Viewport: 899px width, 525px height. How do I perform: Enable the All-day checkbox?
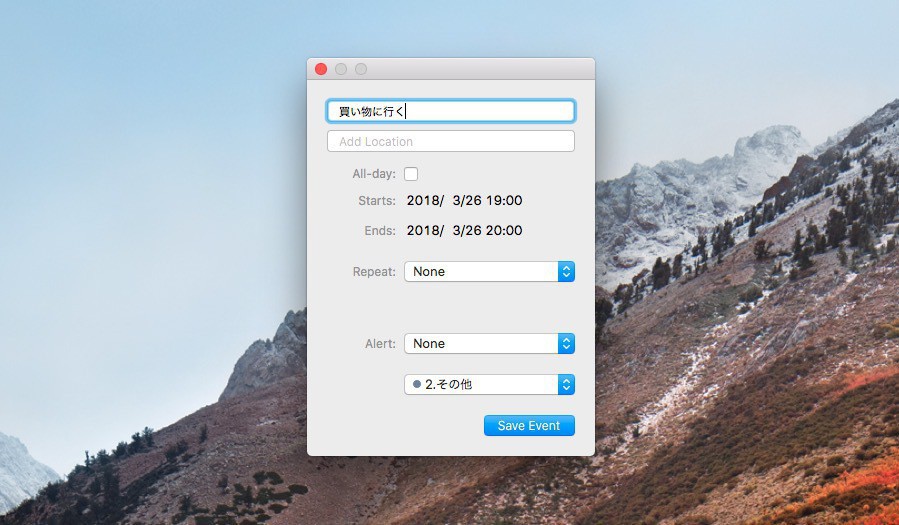tap(411, 174)
